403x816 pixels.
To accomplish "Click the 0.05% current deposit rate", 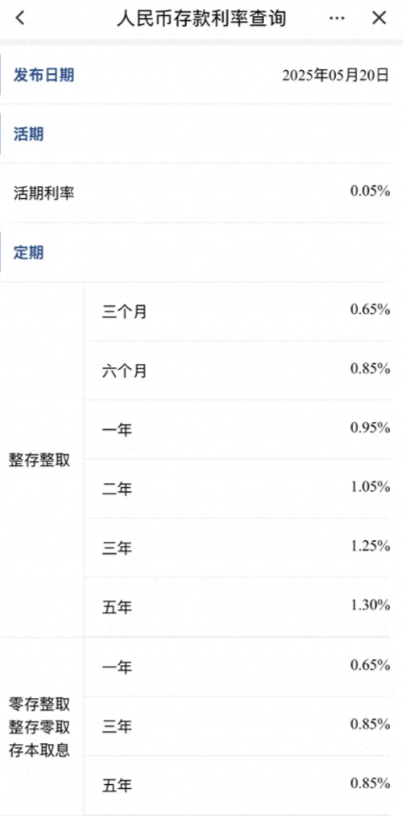I will (370, 192).
